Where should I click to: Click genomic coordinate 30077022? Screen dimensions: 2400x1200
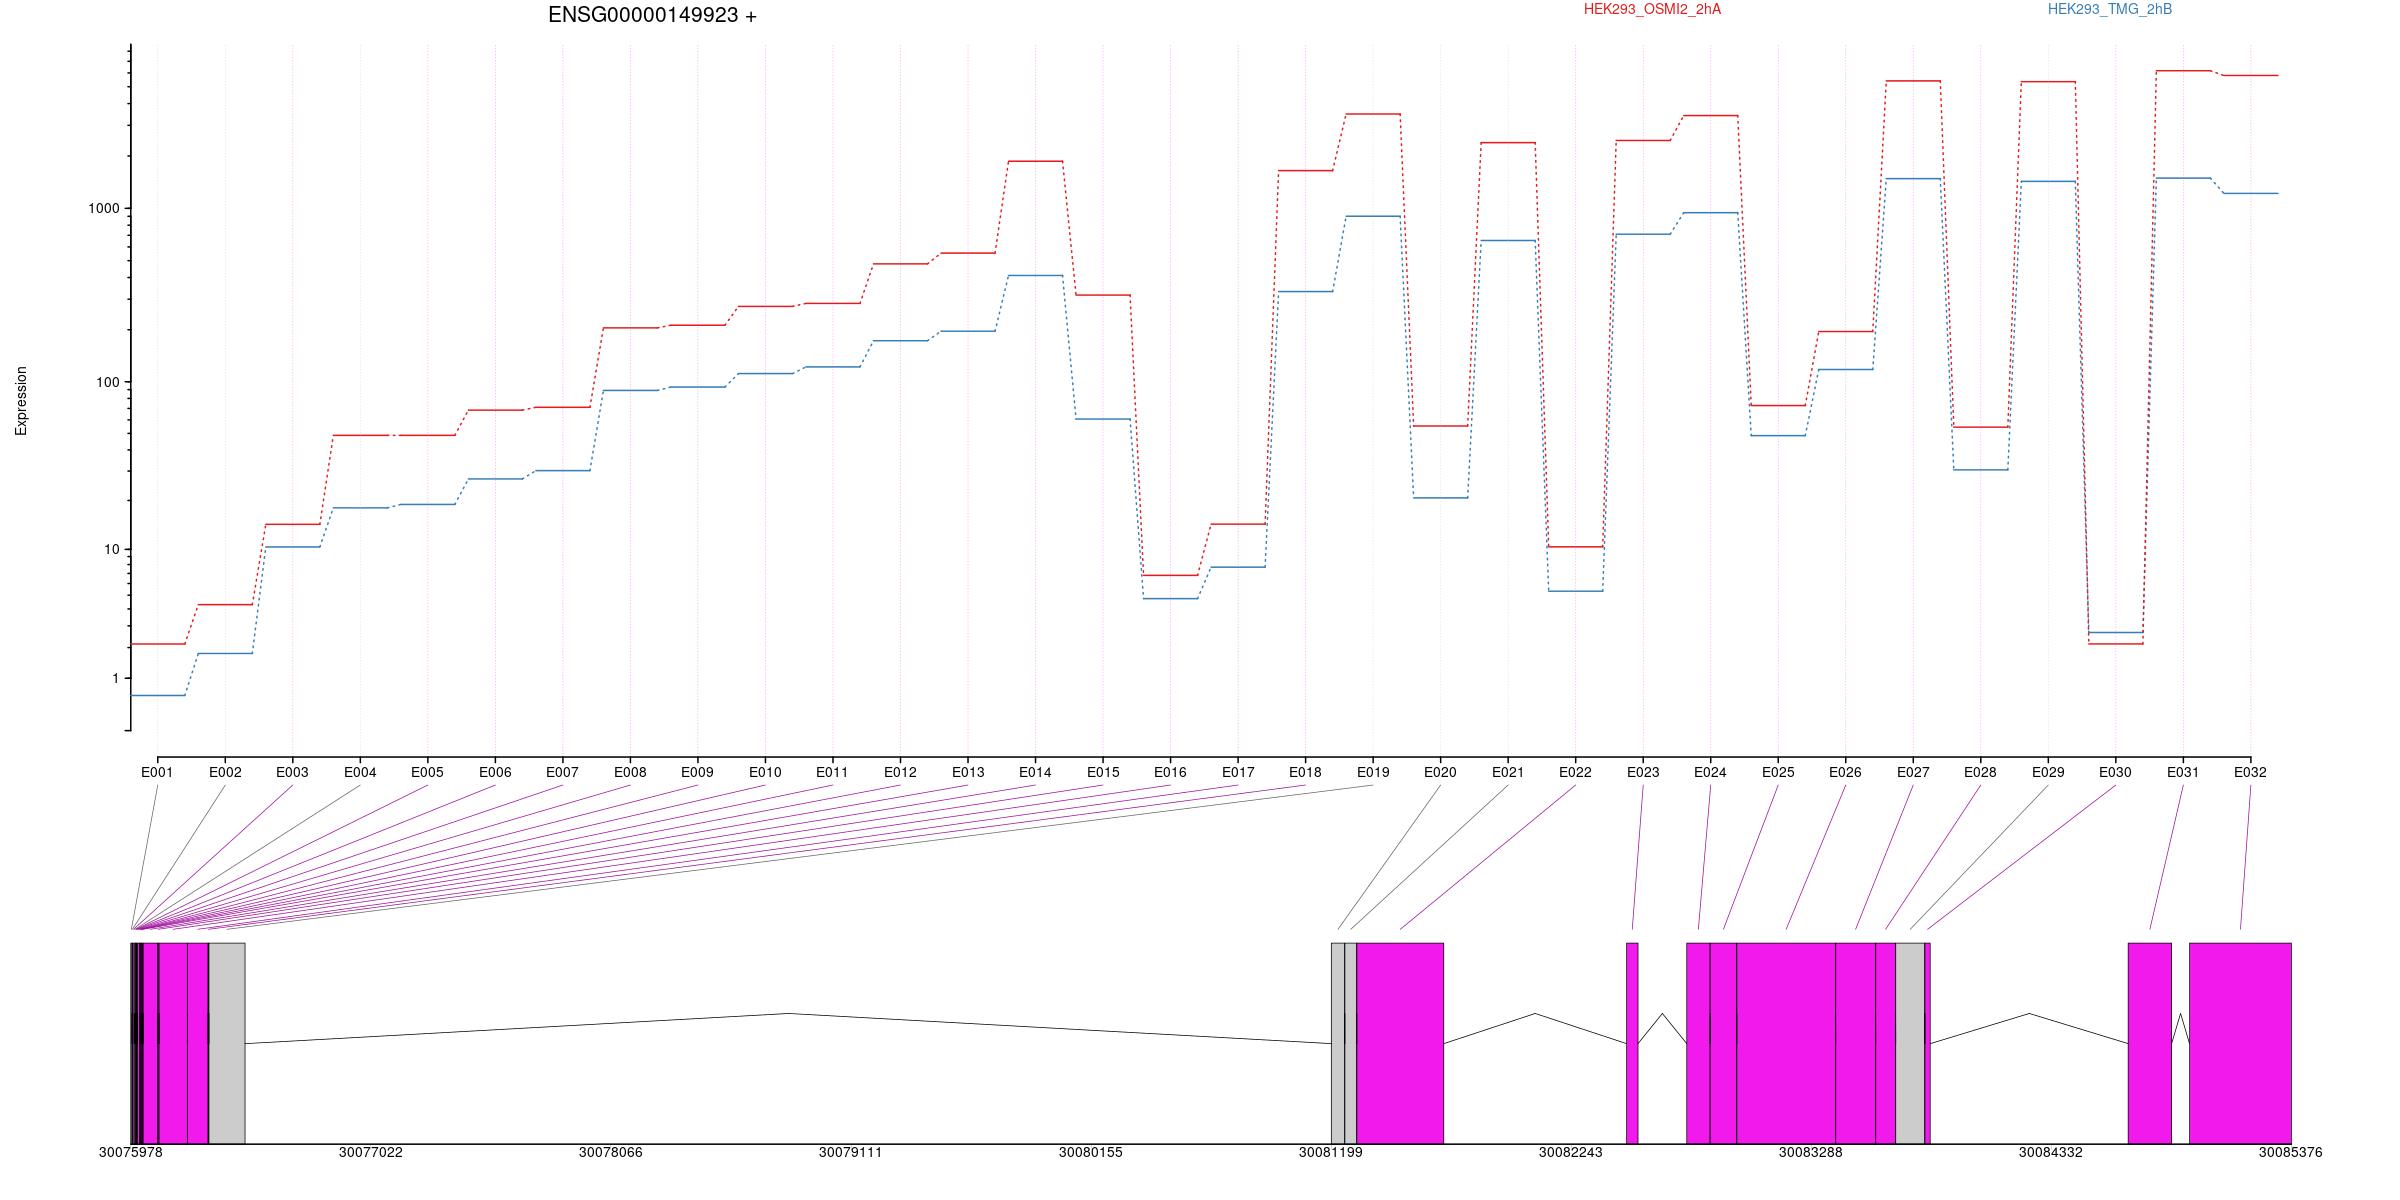pyautogui.click(x=371, y=1152)
